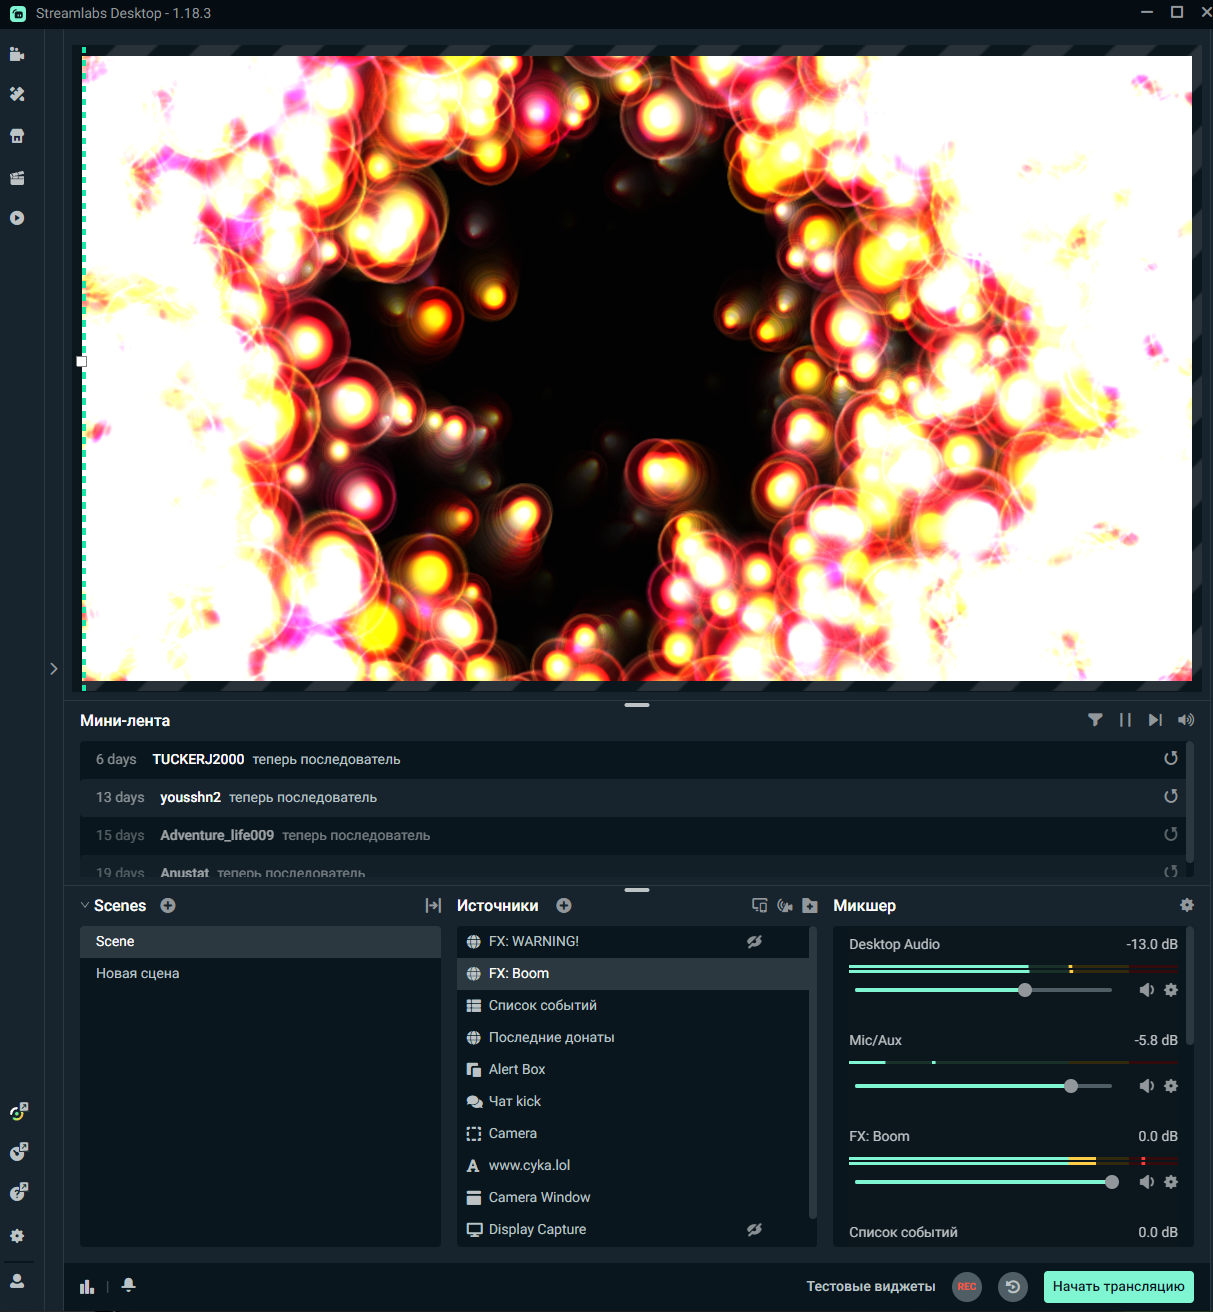Select the Alert Box source
1213x1312 pixels.
pyautogui.click(x=633, y=1070)
